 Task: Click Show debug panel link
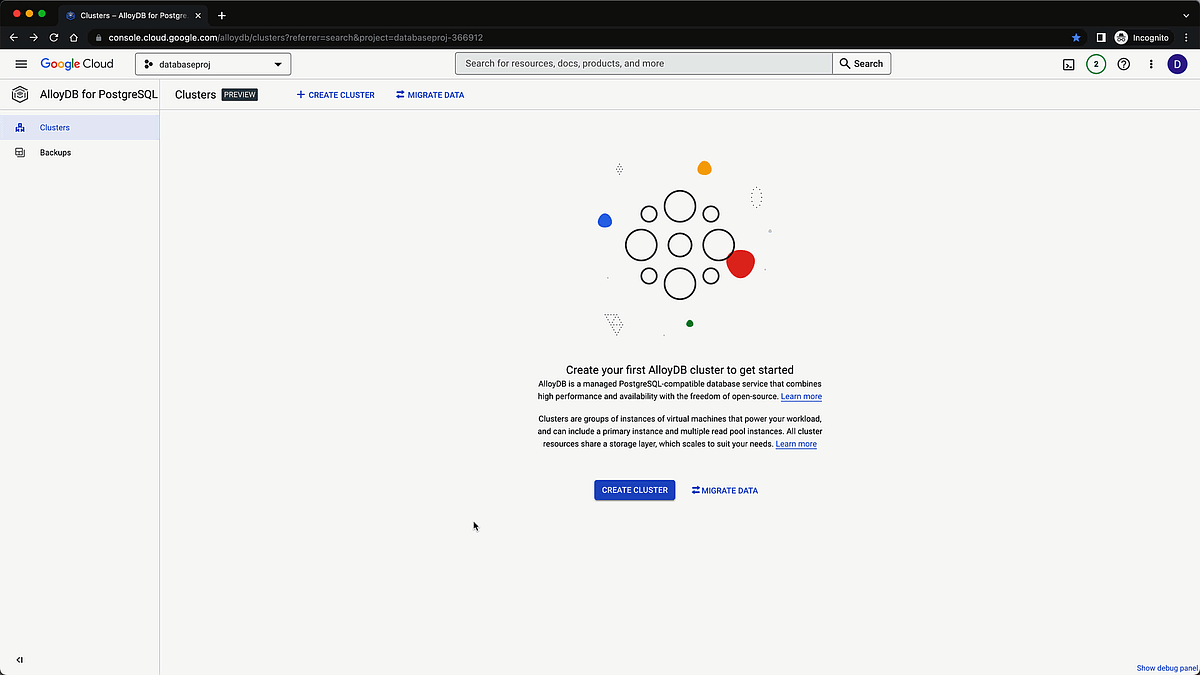[1166, 668]
